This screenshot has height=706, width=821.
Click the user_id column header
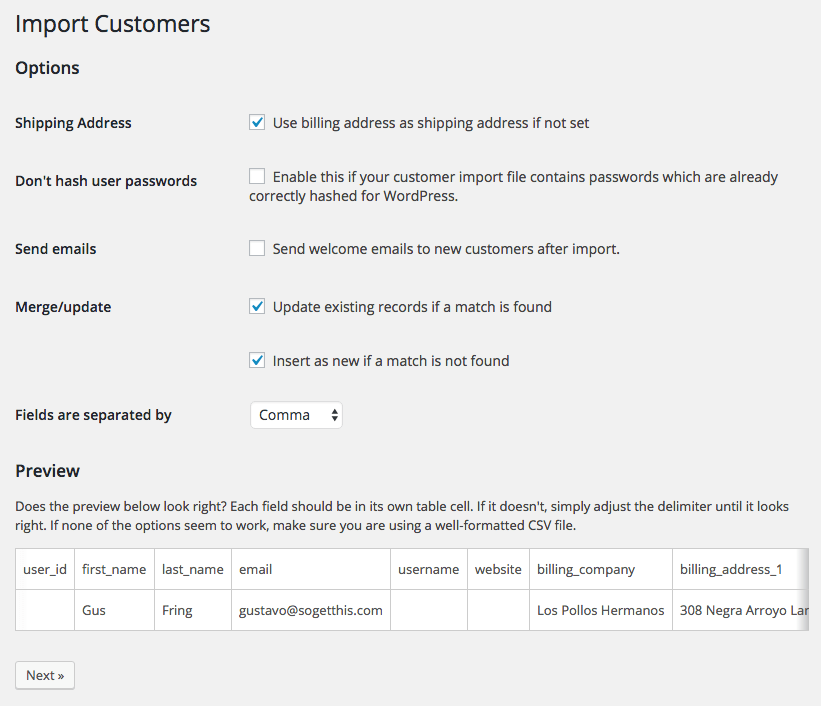click(45, 569)
